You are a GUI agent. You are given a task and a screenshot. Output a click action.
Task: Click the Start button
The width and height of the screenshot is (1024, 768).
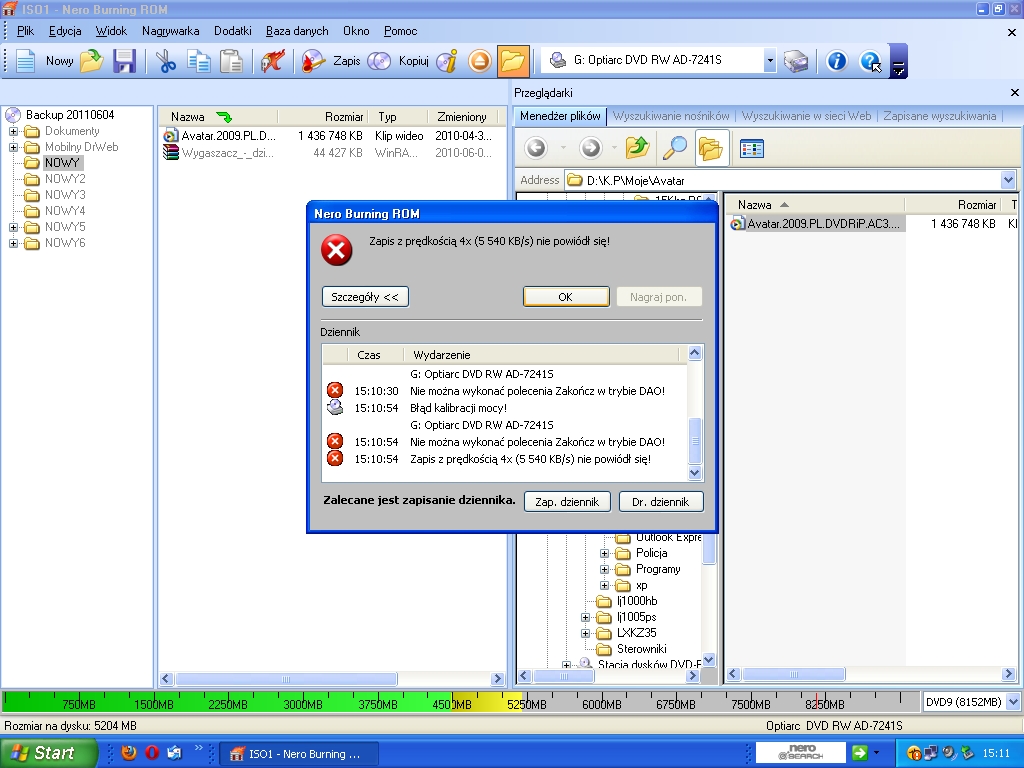pos(47,753)
